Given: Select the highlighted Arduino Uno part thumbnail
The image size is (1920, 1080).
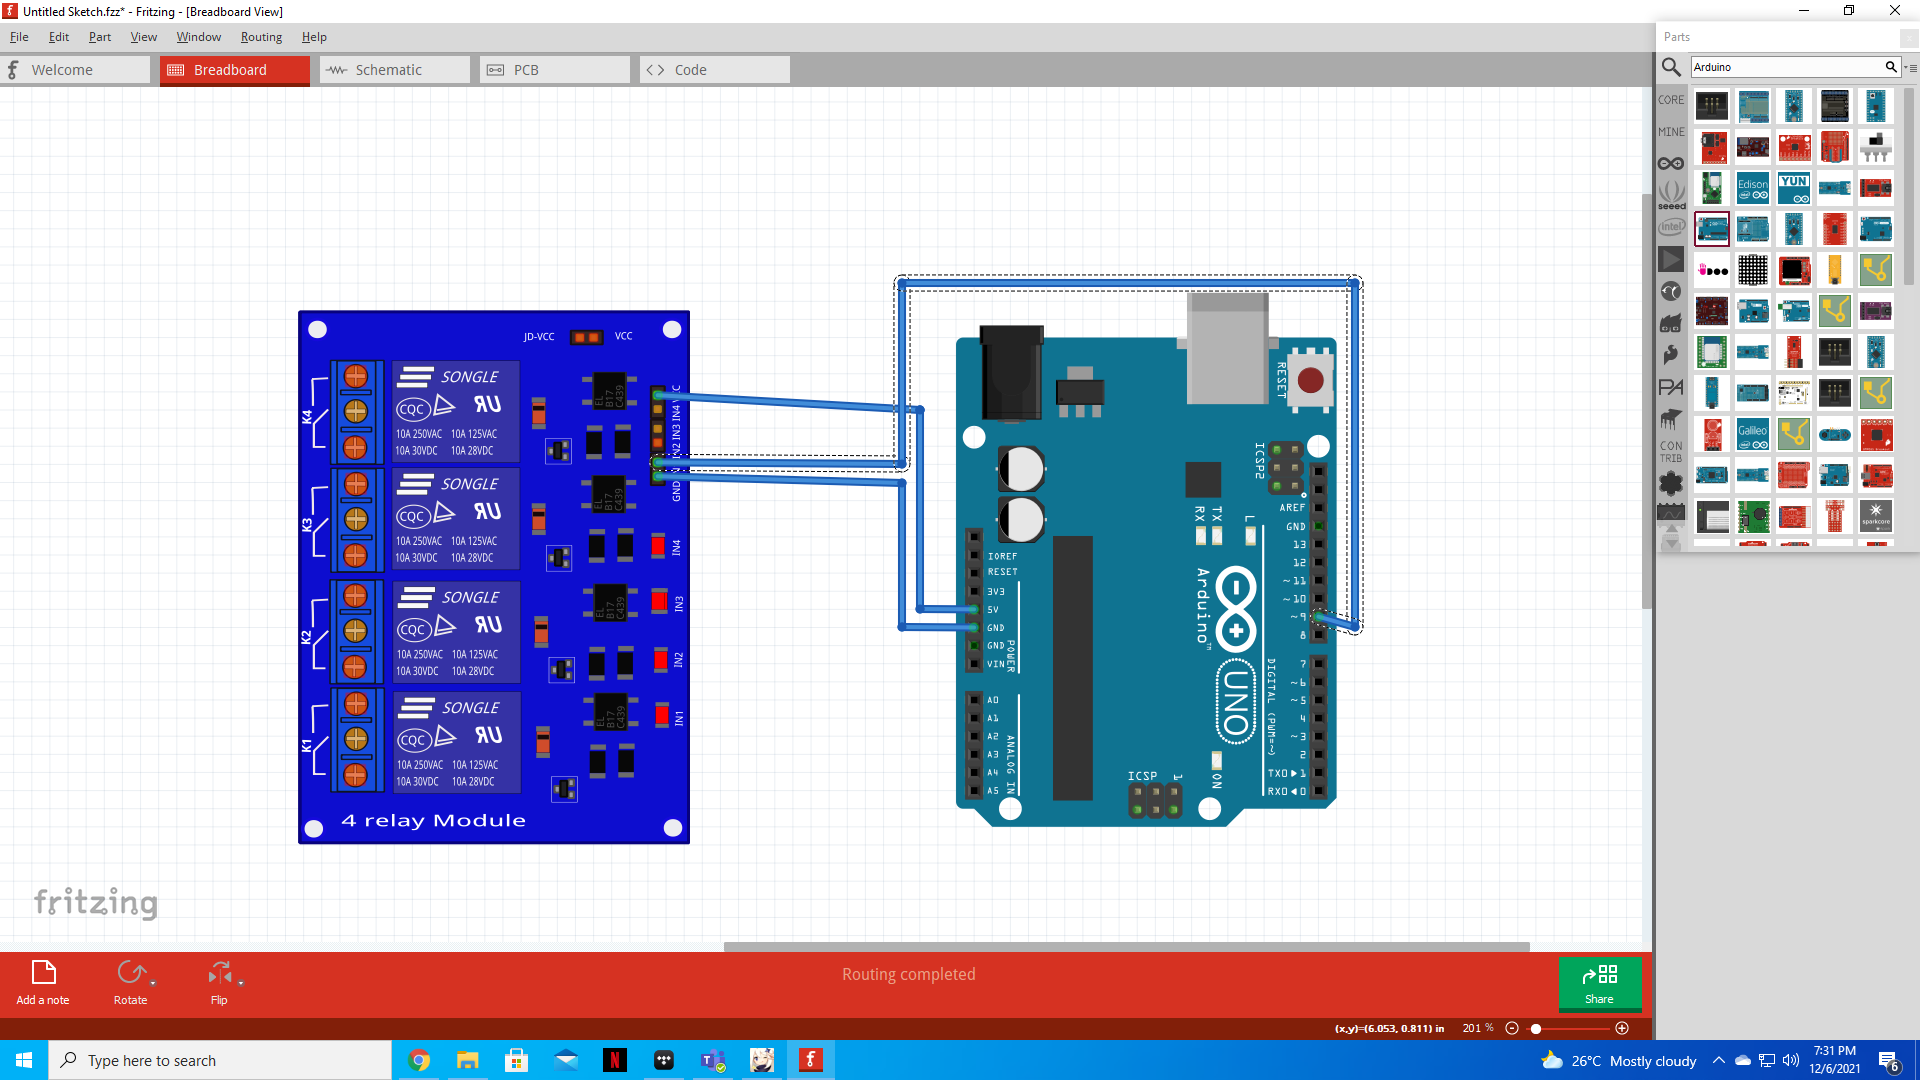Looking at the screenshot, I should click(x=1712, y=229).
